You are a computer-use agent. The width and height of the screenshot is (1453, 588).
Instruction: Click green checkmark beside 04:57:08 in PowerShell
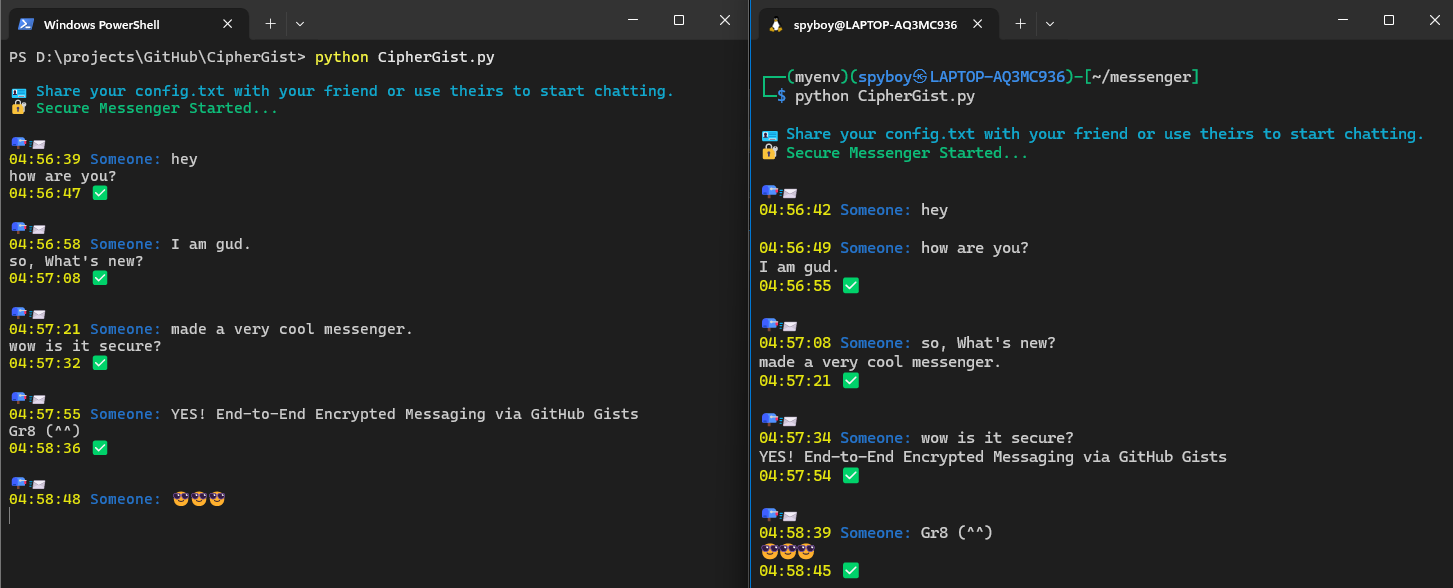[100, 278]
